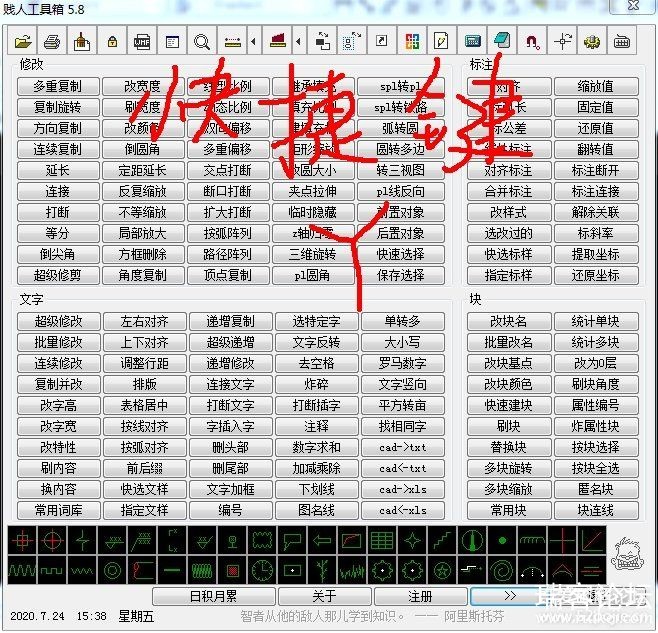The width and height of the screenshot is (658, 633).
Task: Click the keyboard icon in toolbar
Action: pos(621,41)
